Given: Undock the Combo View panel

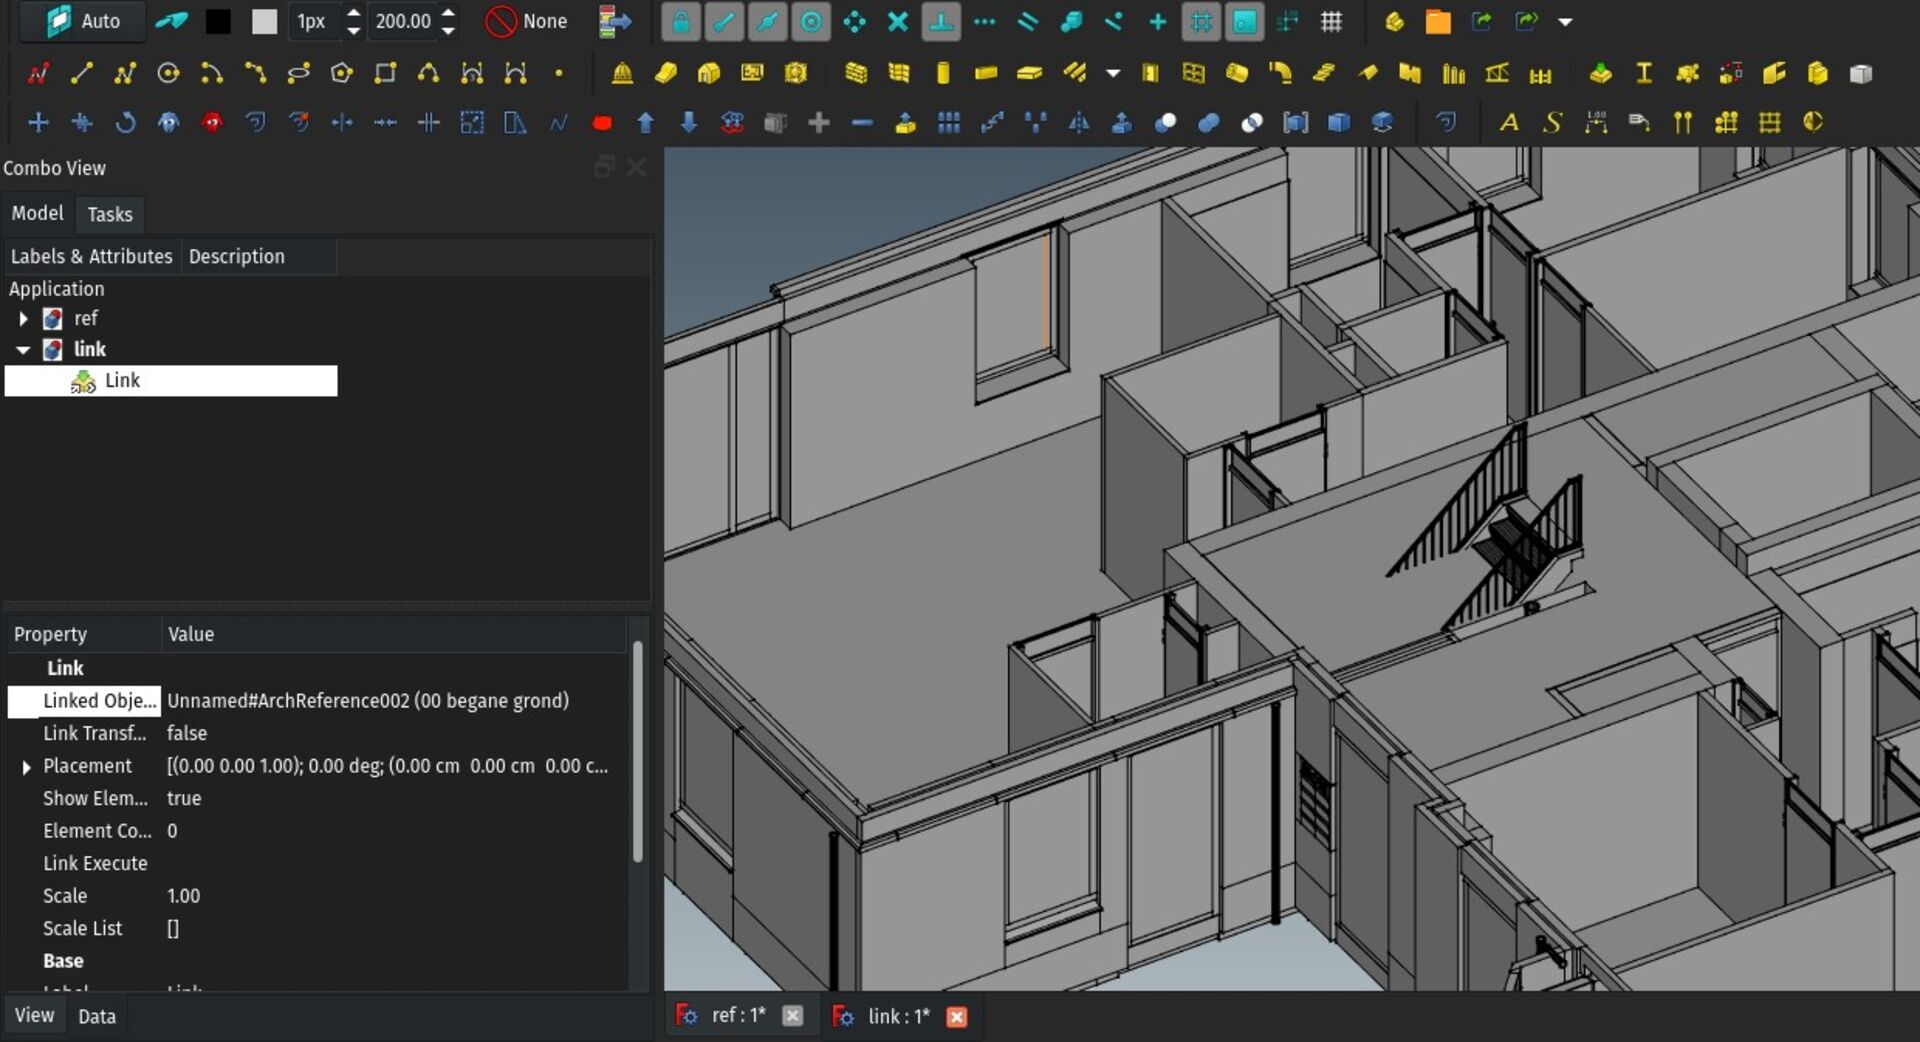Looking at the screenshot, I should pos(603,167).
